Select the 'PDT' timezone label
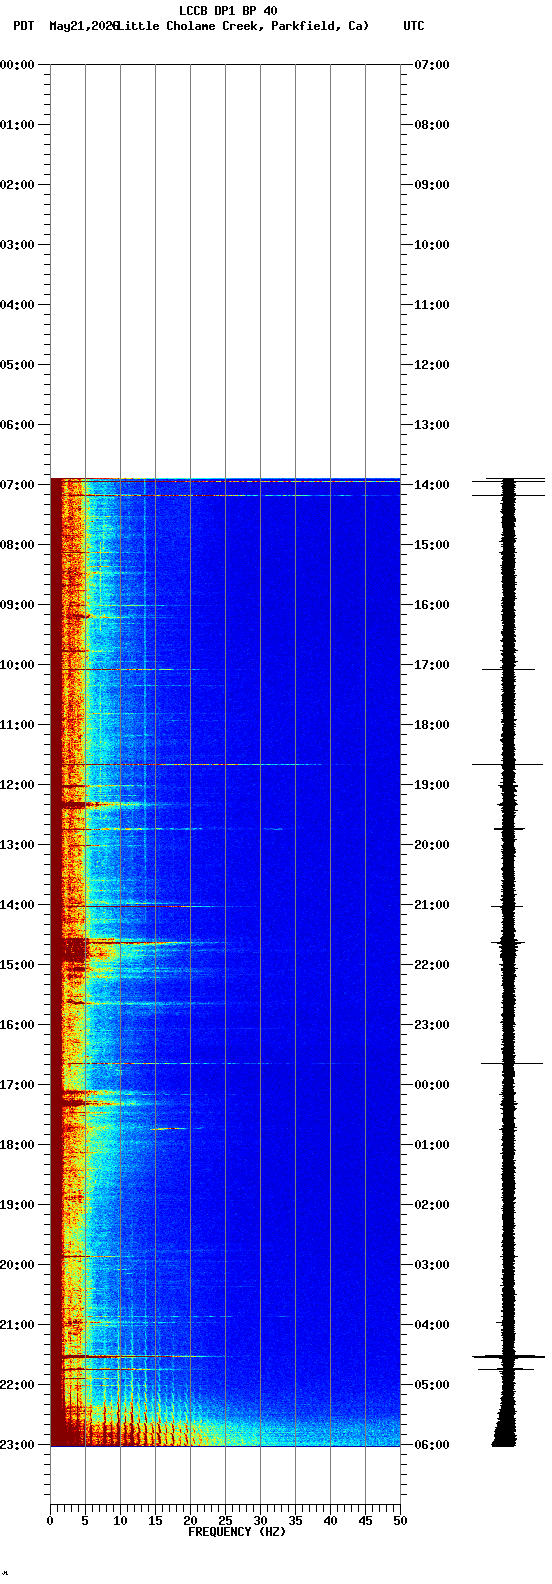Screen dimensions: 552x1584 pyautogui.click(x=23, y=26)
